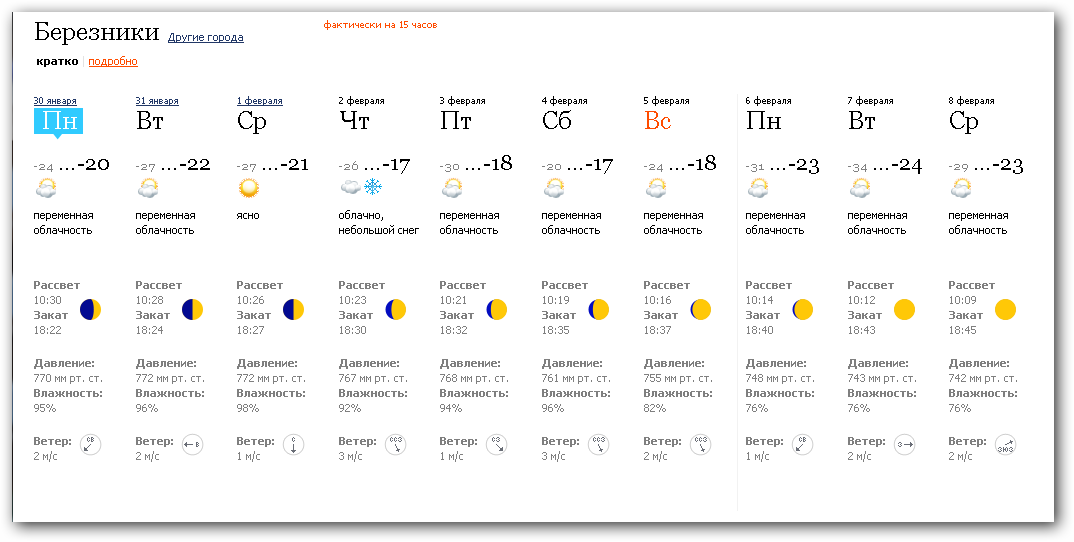The height and width of the screenshot is (542, 1074).
Task: Click the partly cloudy icon for 30 января
Action: [45, 187]
